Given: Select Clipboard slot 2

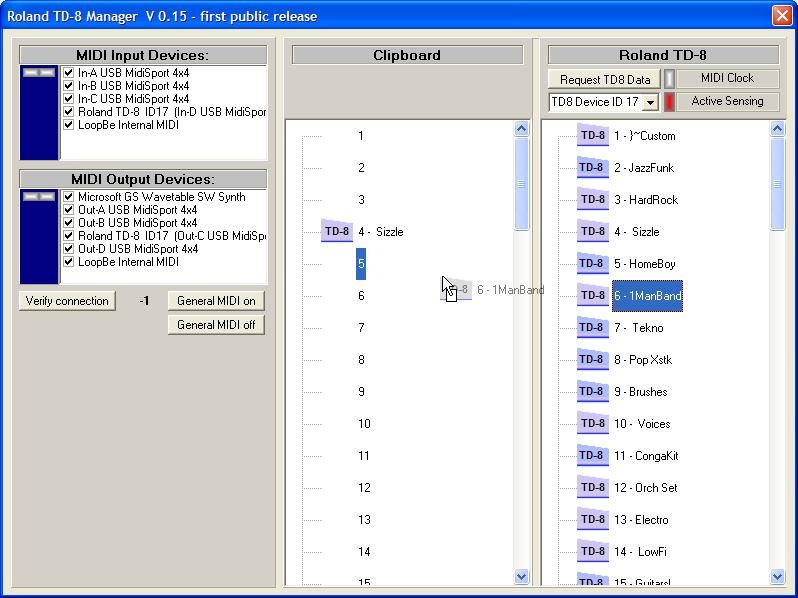Looking at the screenshot, I should click(x=361, y=168).
